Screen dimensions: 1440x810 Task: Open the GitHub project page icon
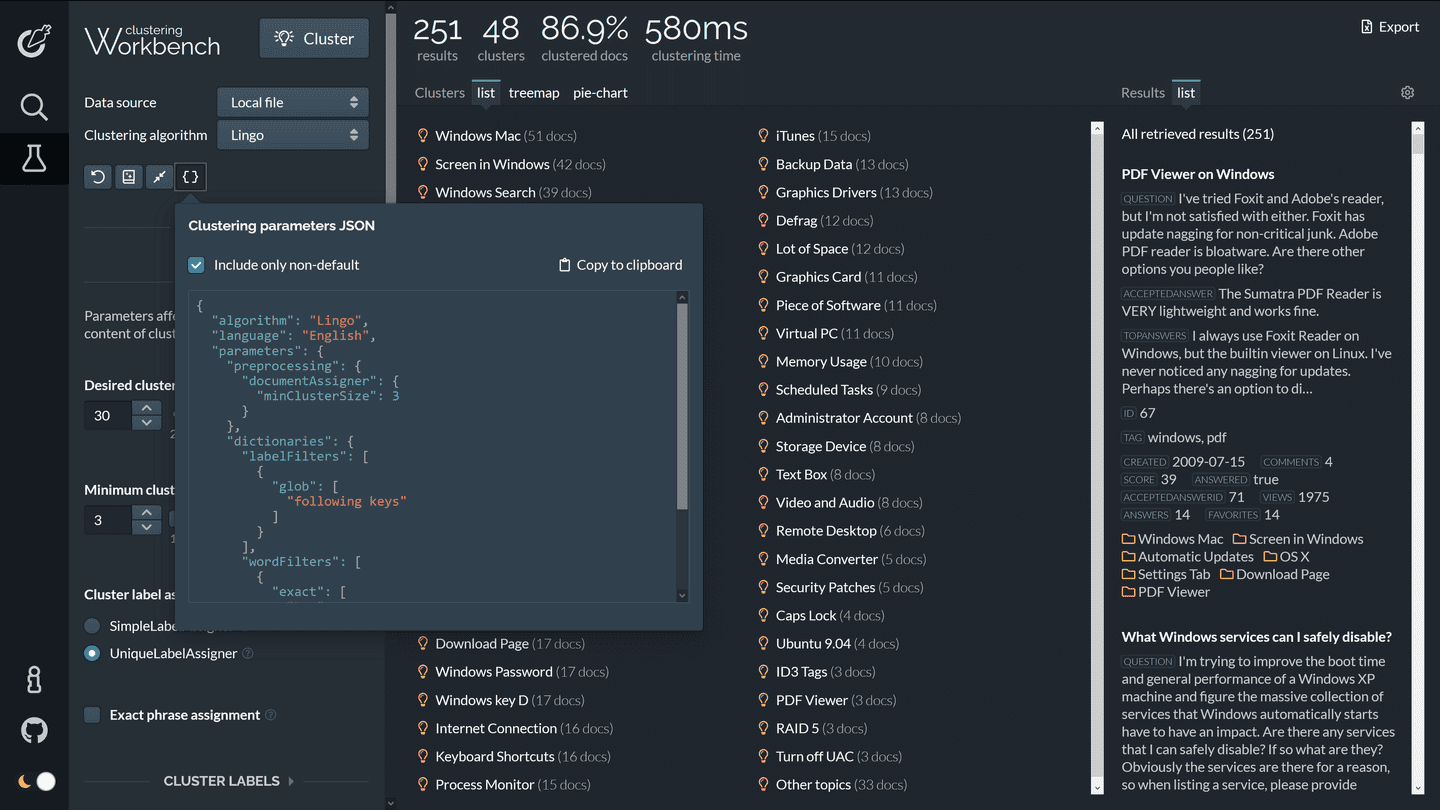coord(34,731)
